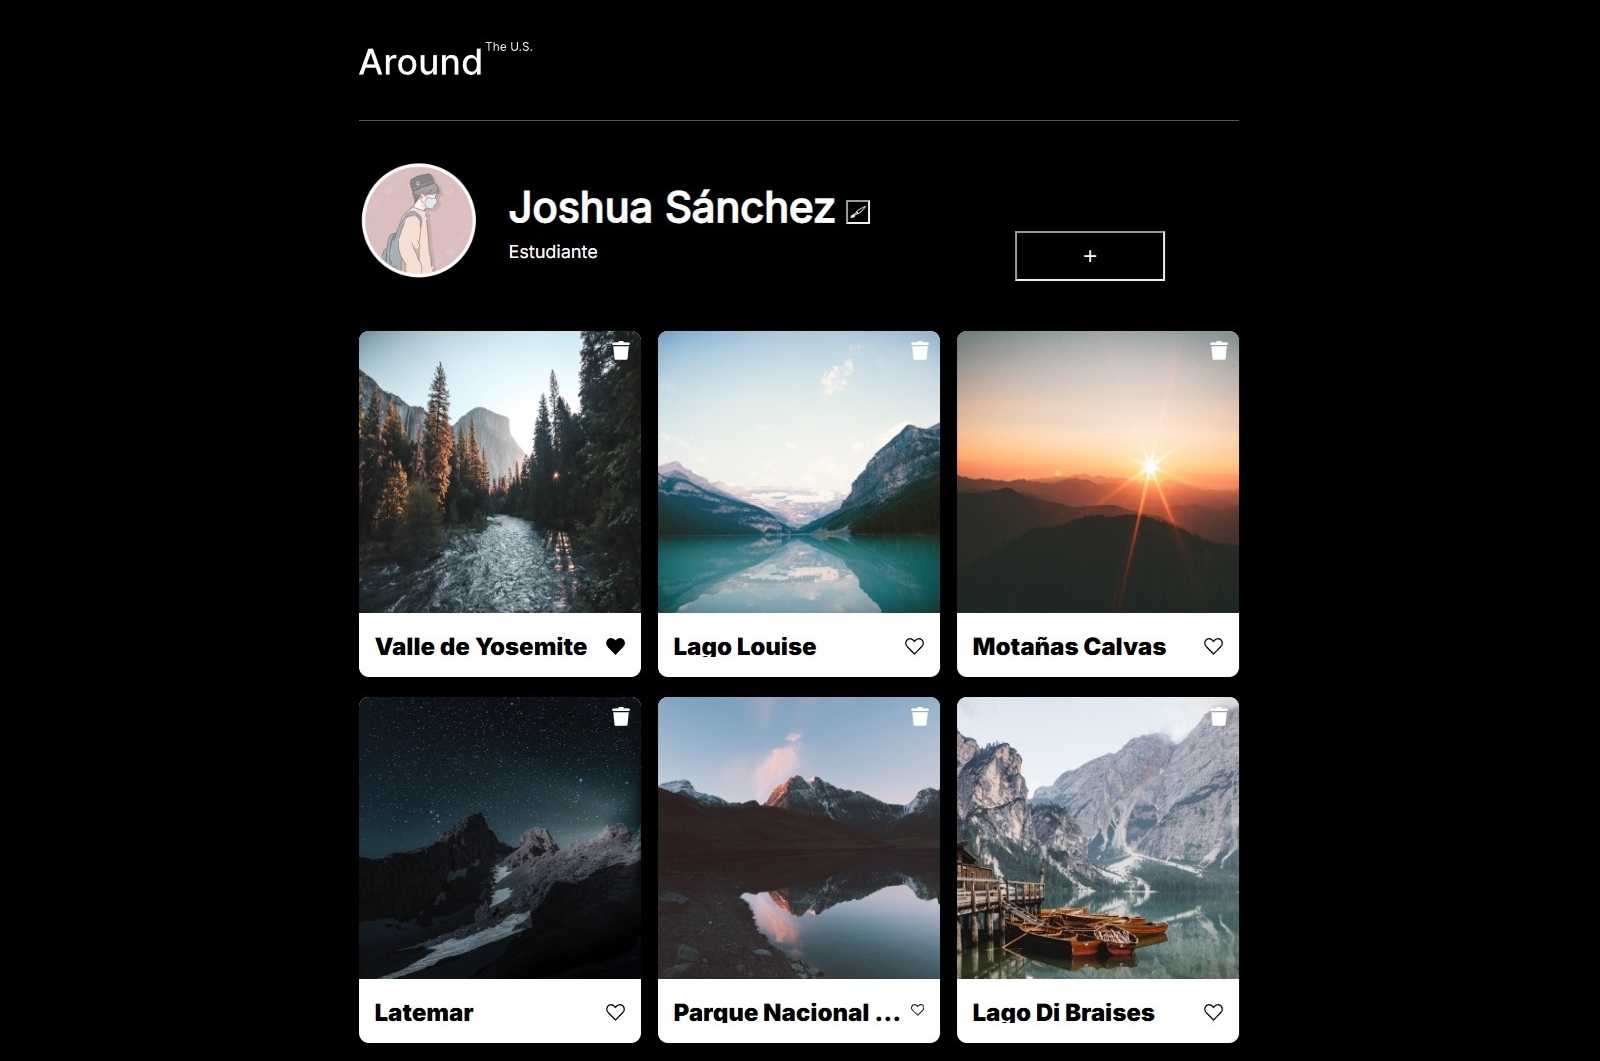Click the edit profile pencil icon
The height and width of the screenshot is (1061, 1600).
858,212
